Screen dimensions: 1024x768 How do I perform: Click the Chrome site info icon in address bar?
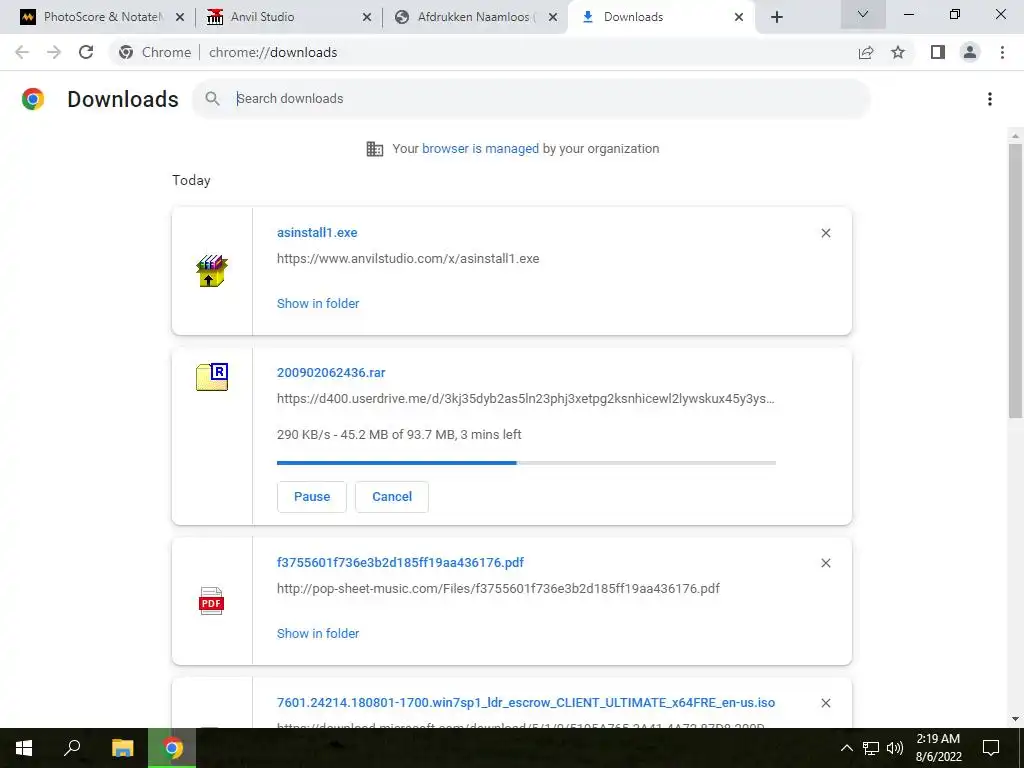126,52
